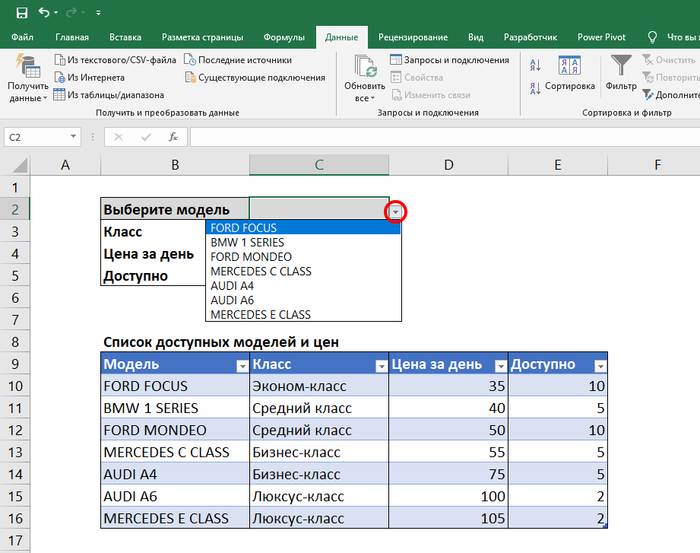This screenshot has height=553, width=700.
Task: Click the dropdown arrow in cell C2
Action: (x=397, y=211)
